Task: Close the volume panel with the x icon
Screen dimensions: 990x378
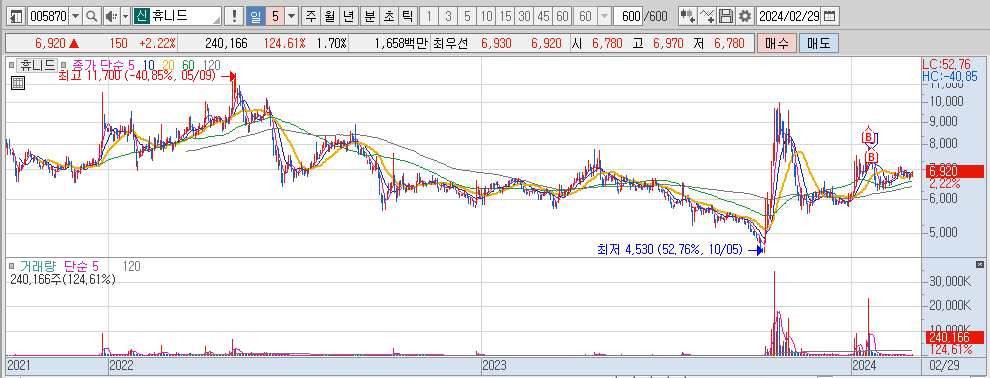Action: click(980, 264)
